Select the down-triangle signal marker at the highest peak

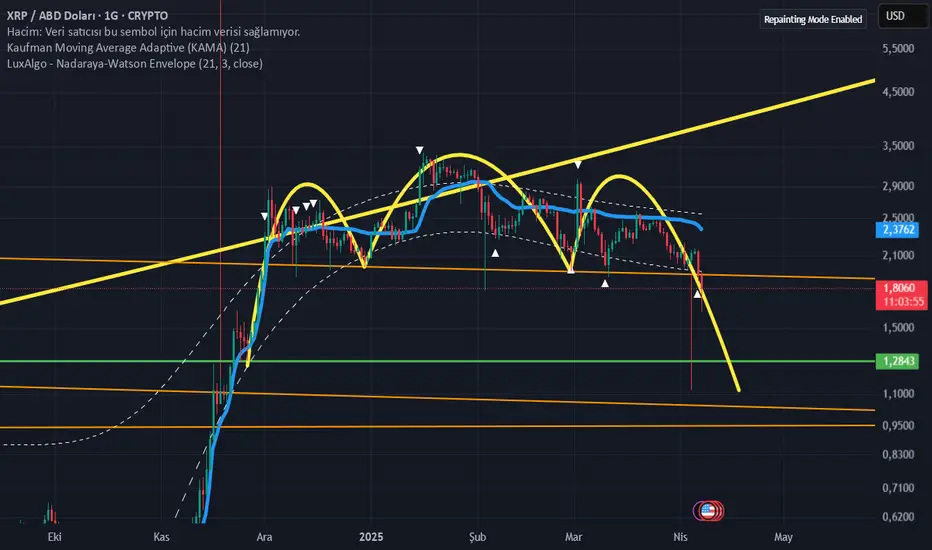click(420, 150)
